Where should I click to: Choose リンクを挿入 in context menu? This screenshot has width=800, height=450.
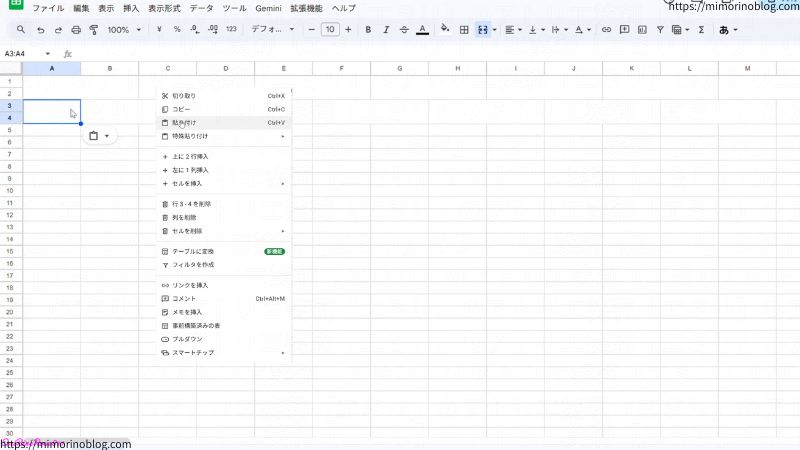(223, 285)
